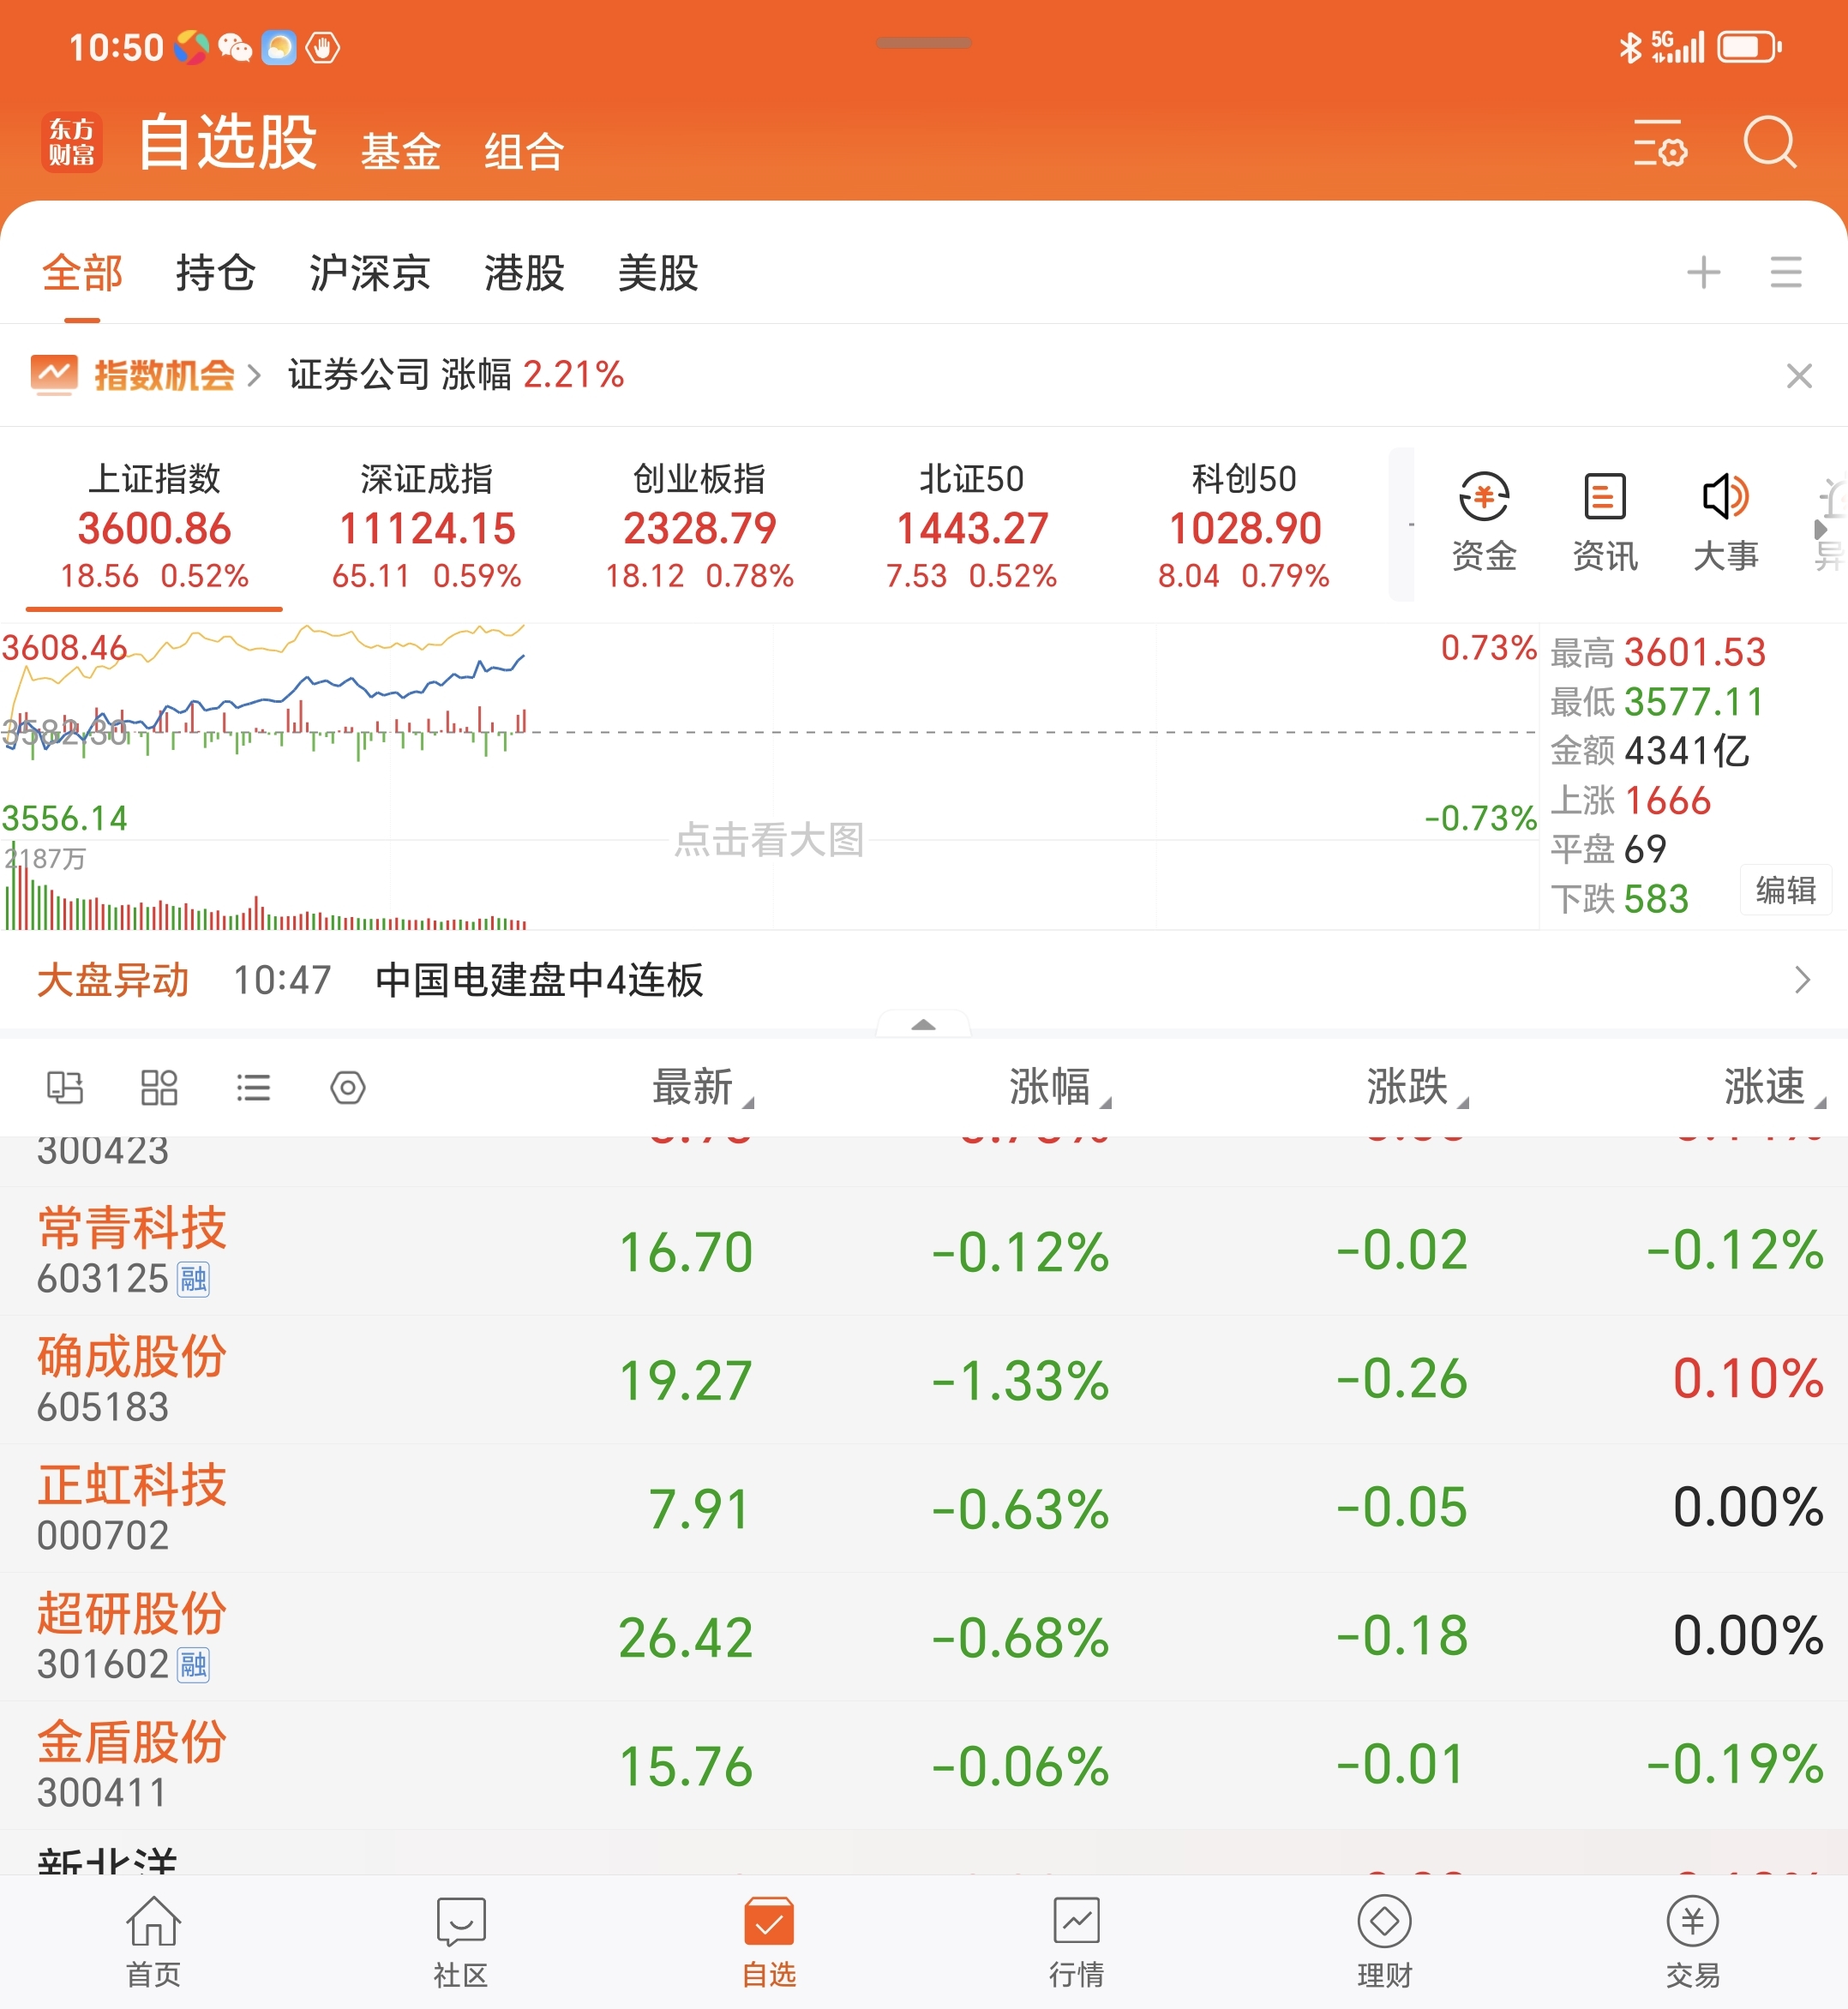The width and height of the screenshot is (1848, 2009).
Task: Expand 大盘异动 news with right chevron
Action: pos(1802,979)
